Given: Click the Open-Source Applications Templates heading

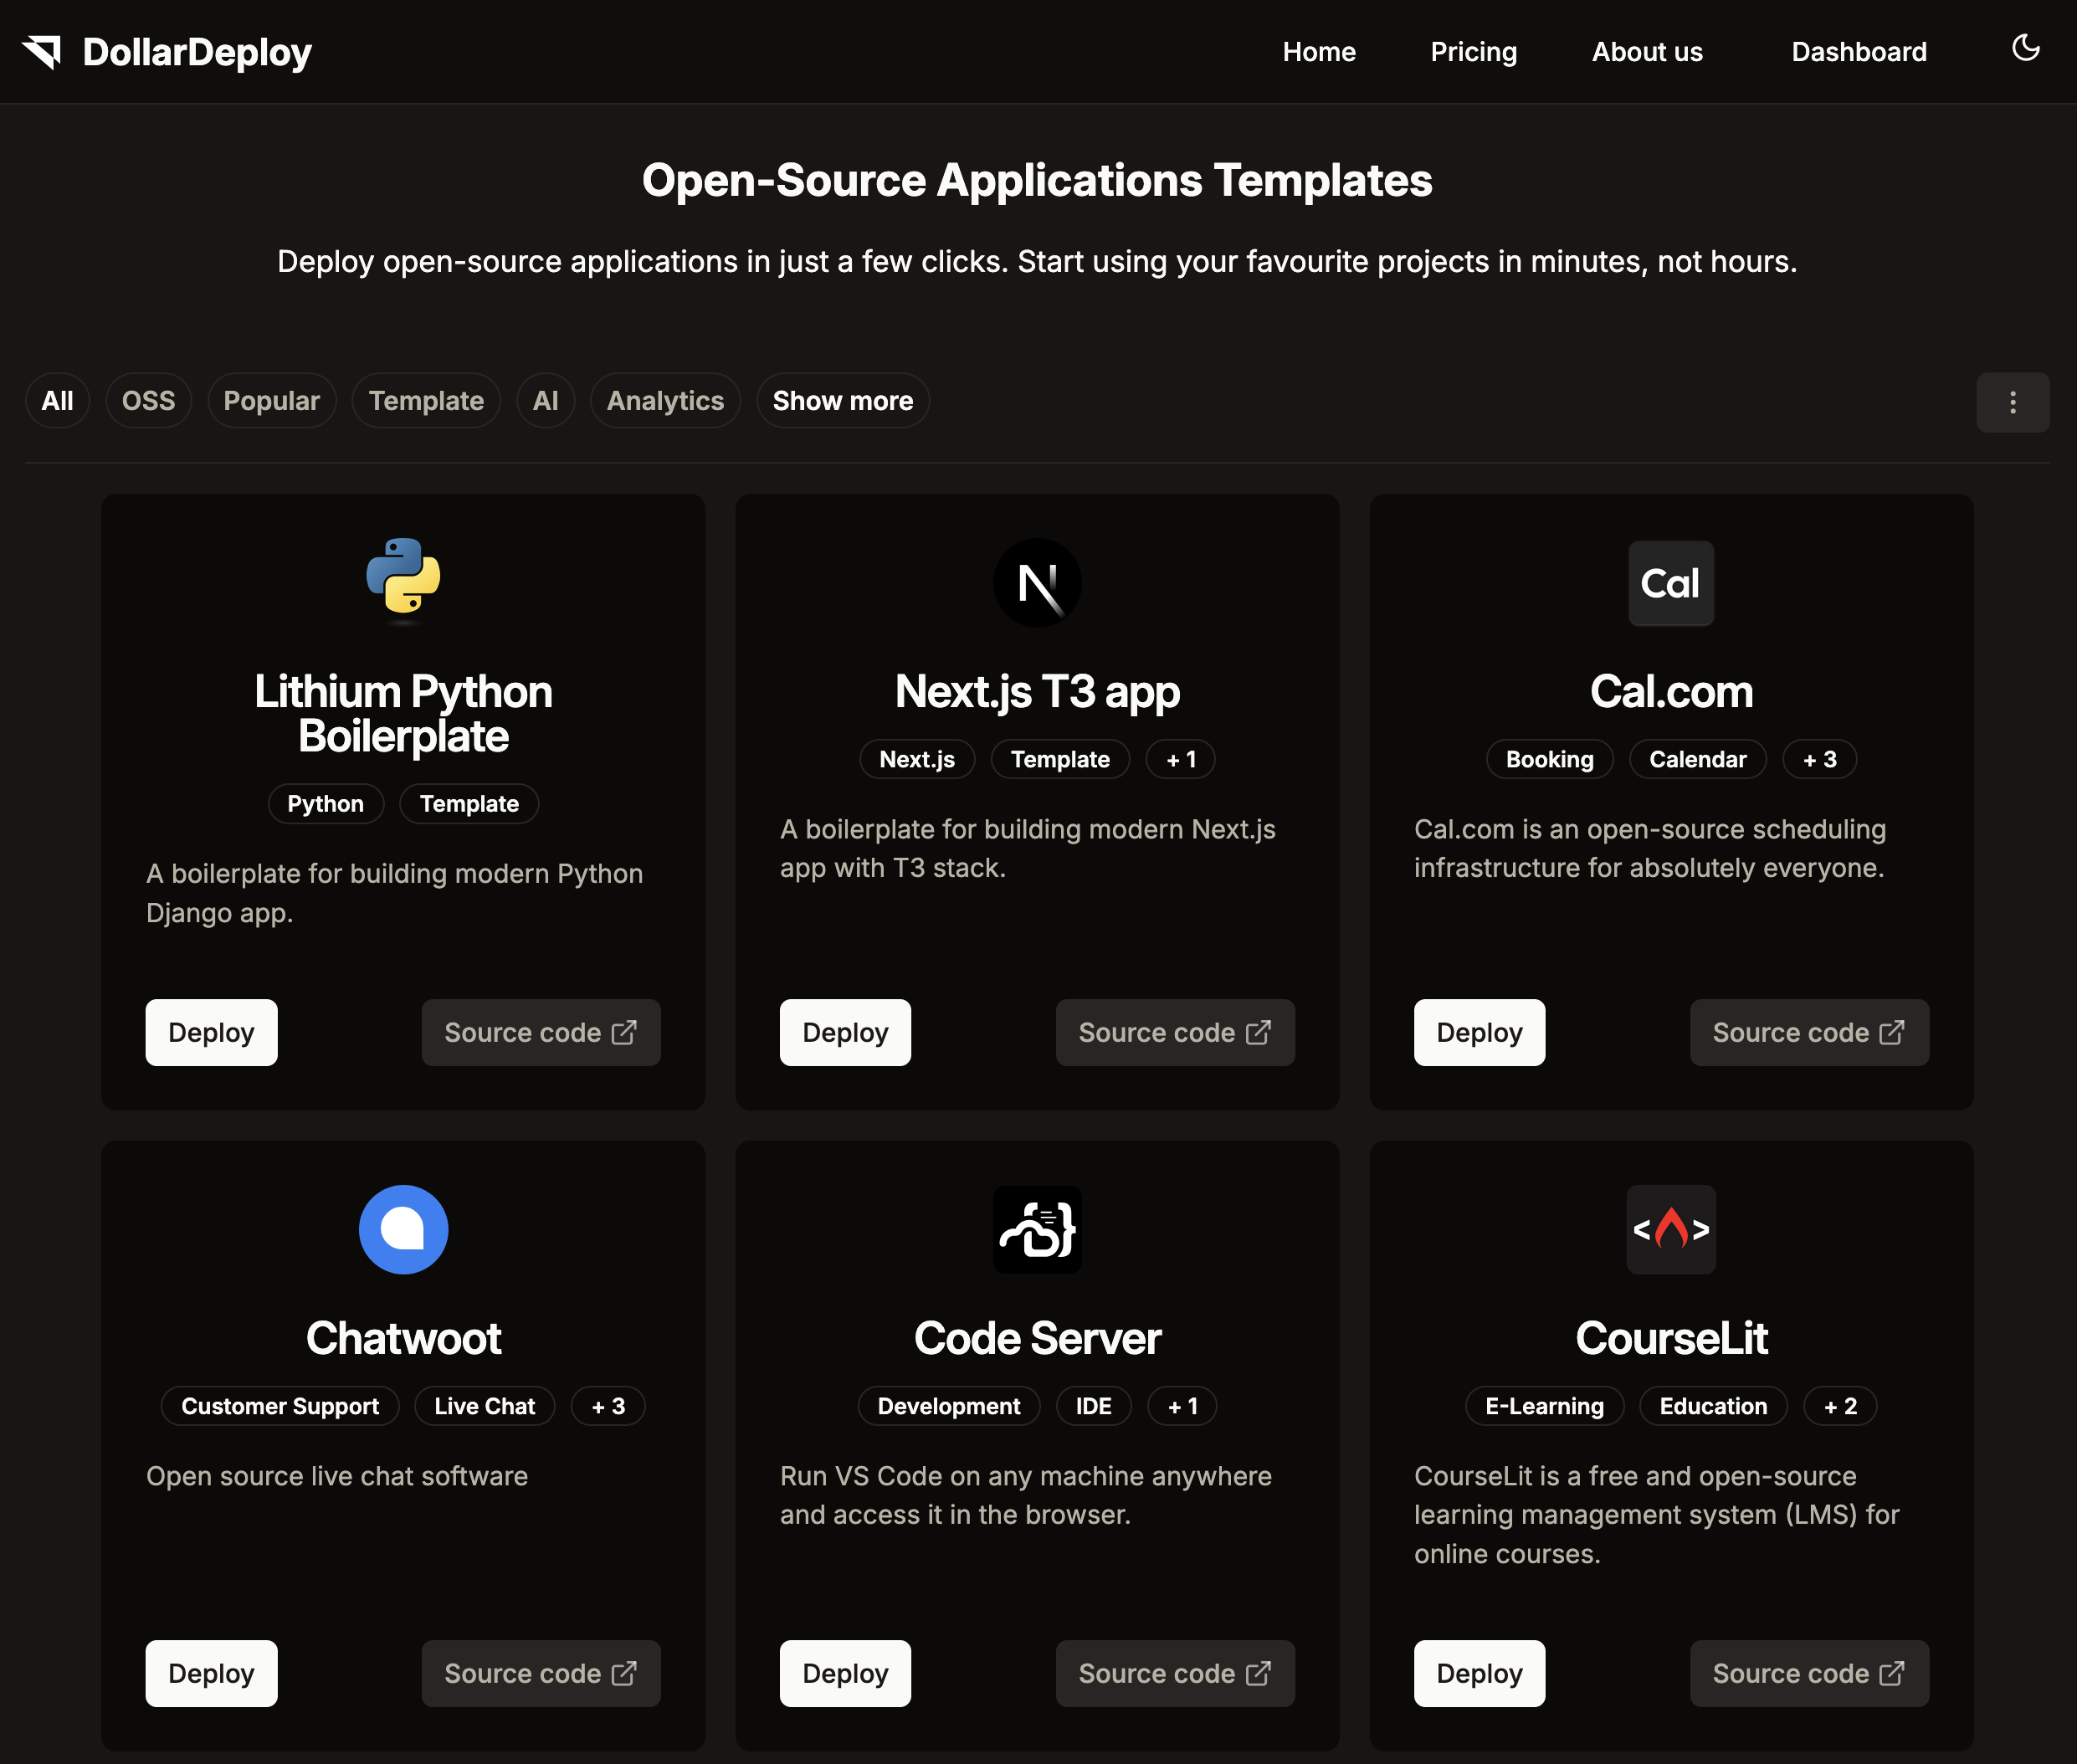Looking at the screenshot, I should coord(1037,181).
